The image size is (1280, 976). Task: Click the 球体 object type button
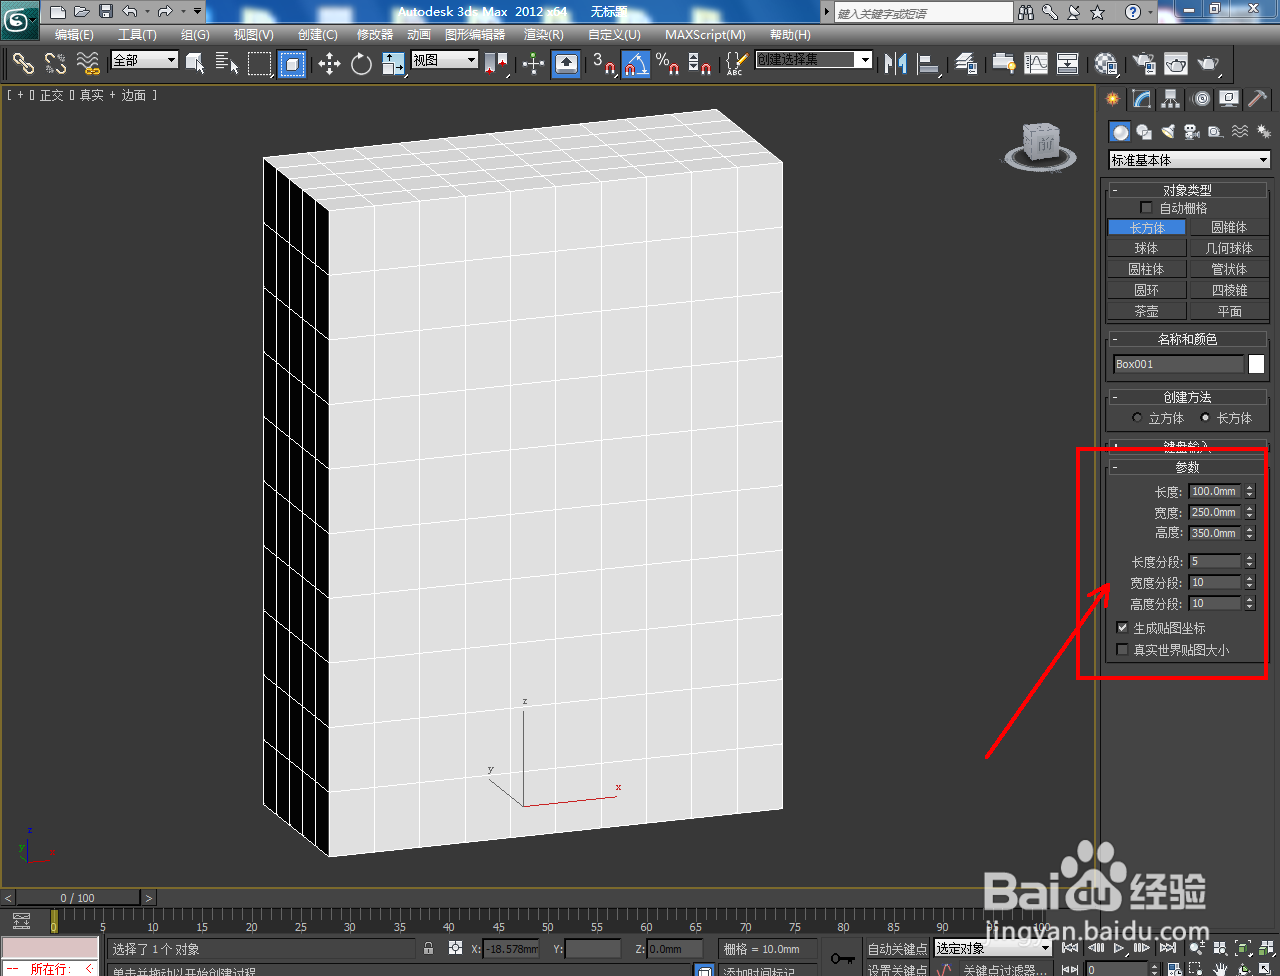(1147, 248)
